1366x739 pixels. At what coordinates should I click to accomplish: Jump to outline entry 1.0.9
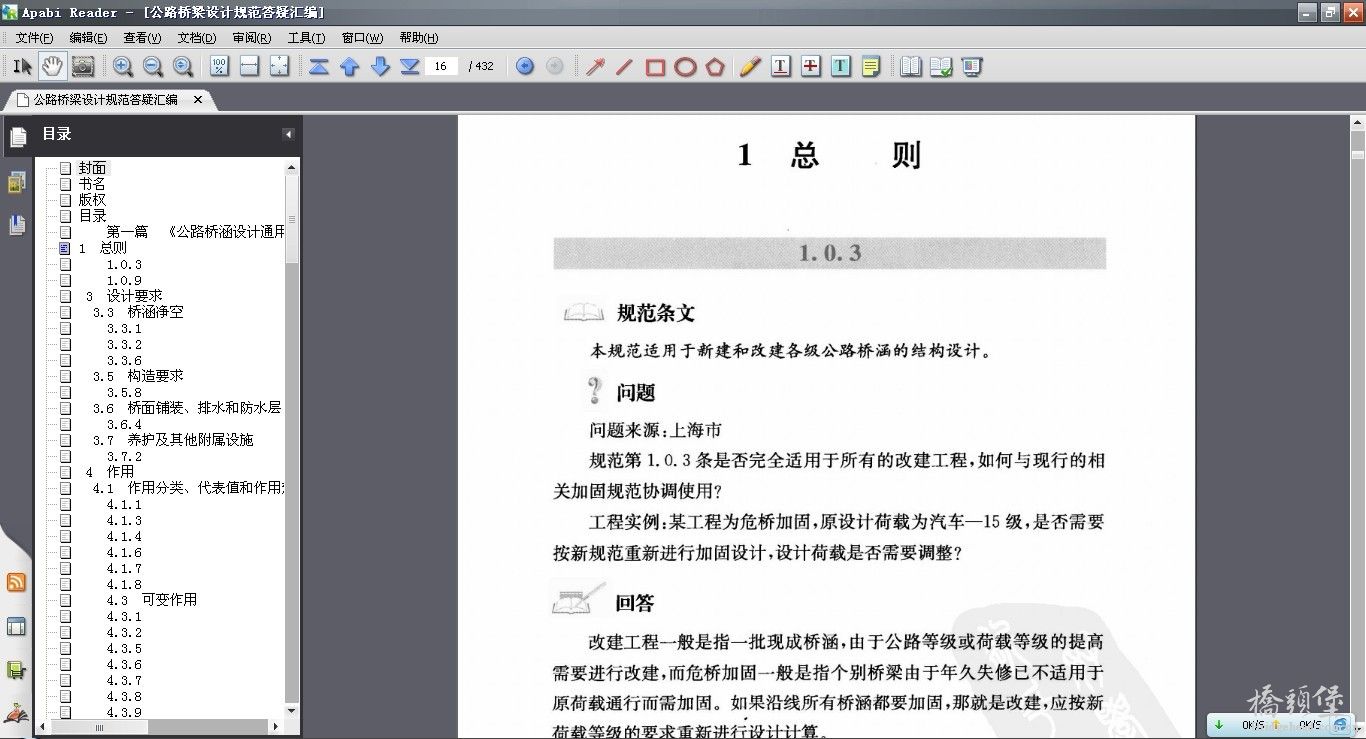[x=124, y=280]
